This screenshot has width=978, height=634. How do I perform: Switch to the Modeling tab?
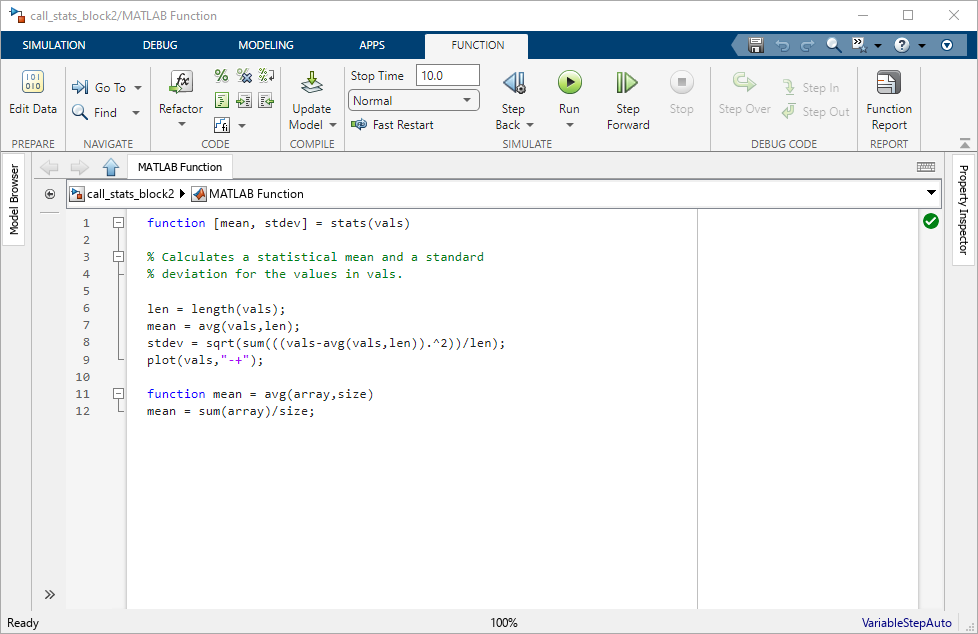point(265,45)
